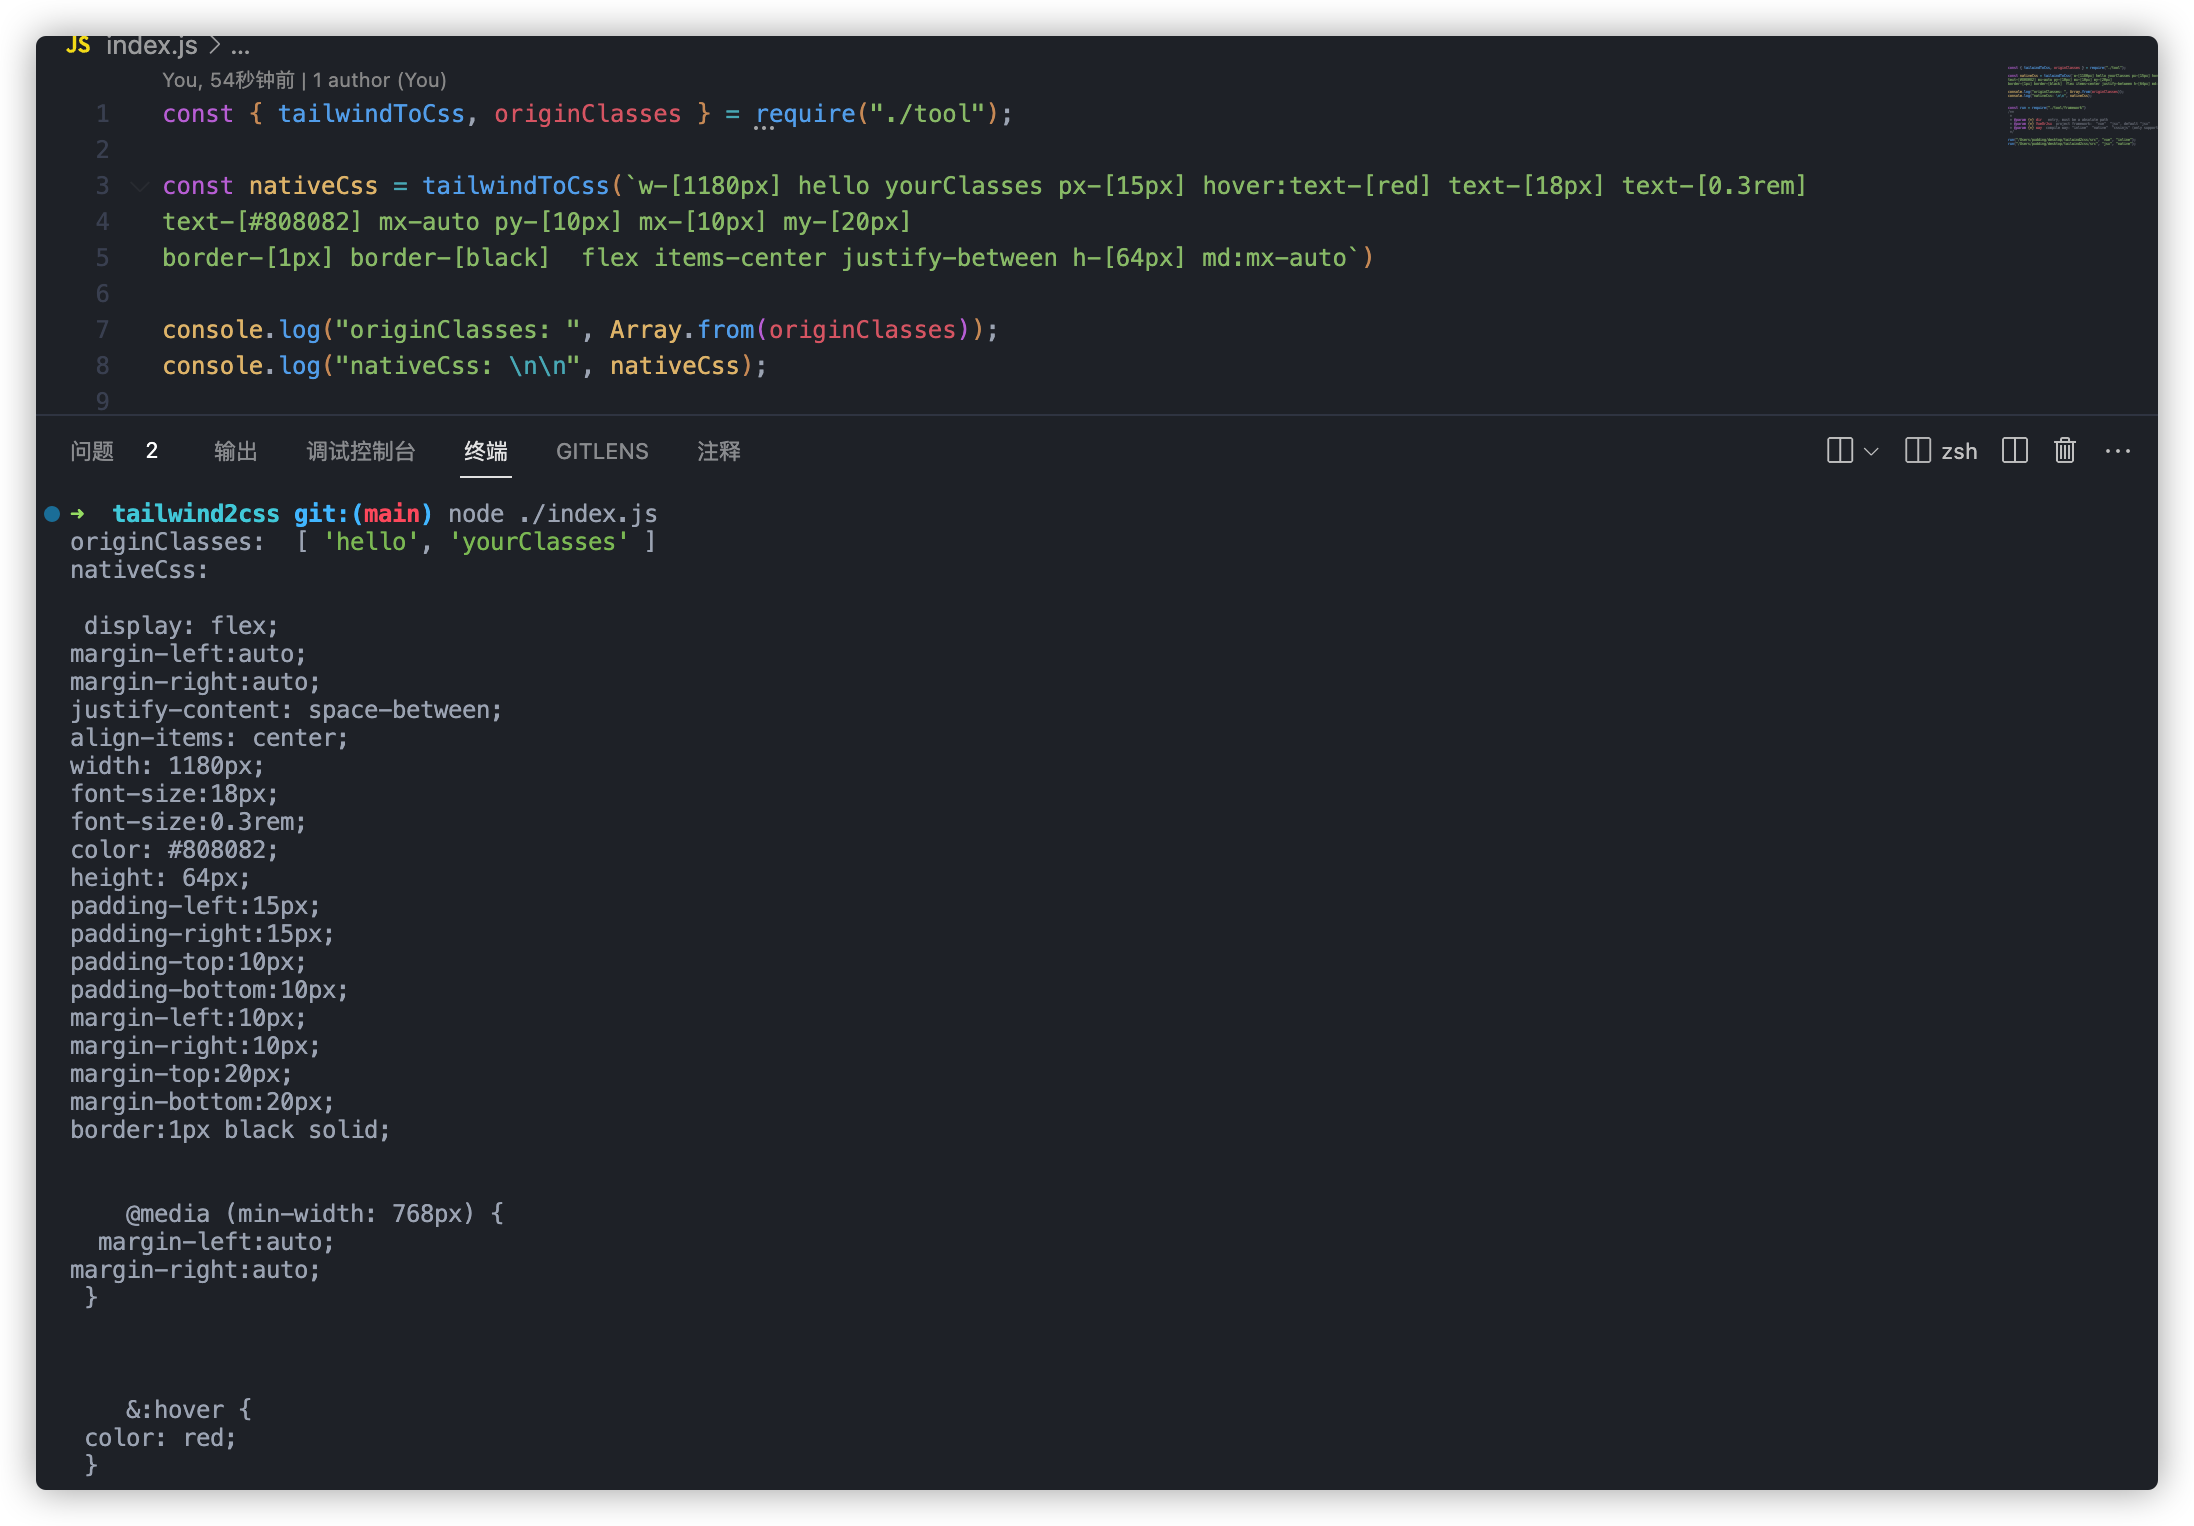This screenshot has width=2194, height=1526.
Task: Open the GITLENS panel tab
Action: pyautogui.click(x=602, y=451)
